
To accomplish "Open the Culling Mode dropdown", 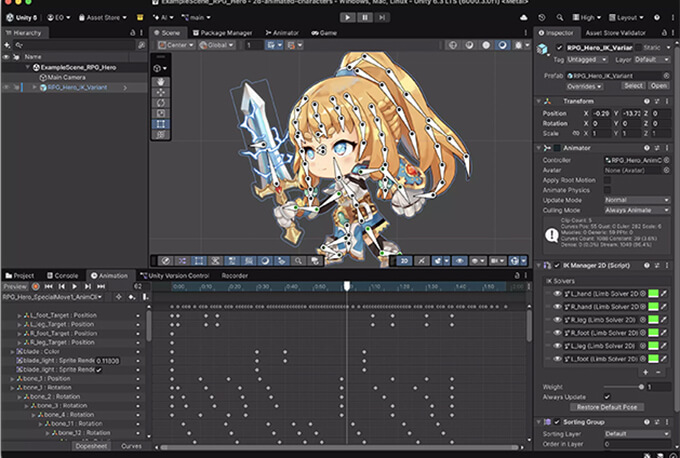I will (x=634, y=210).
